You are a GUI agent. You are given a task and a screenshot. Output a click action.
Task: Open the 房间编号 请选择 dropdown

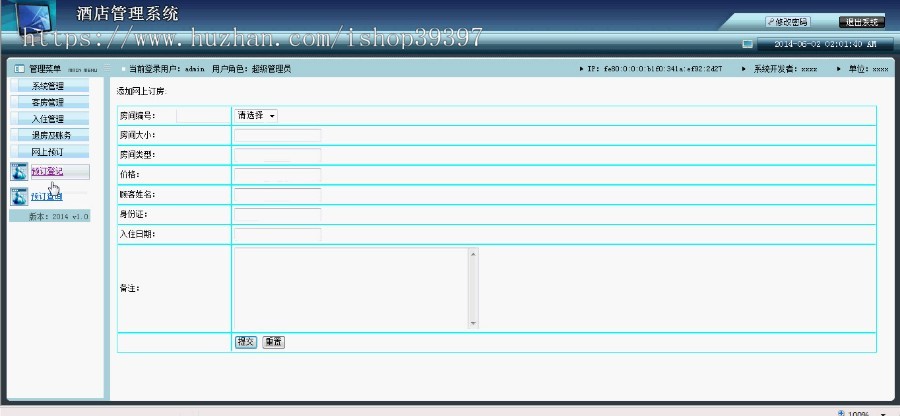[x=255, y=115]
